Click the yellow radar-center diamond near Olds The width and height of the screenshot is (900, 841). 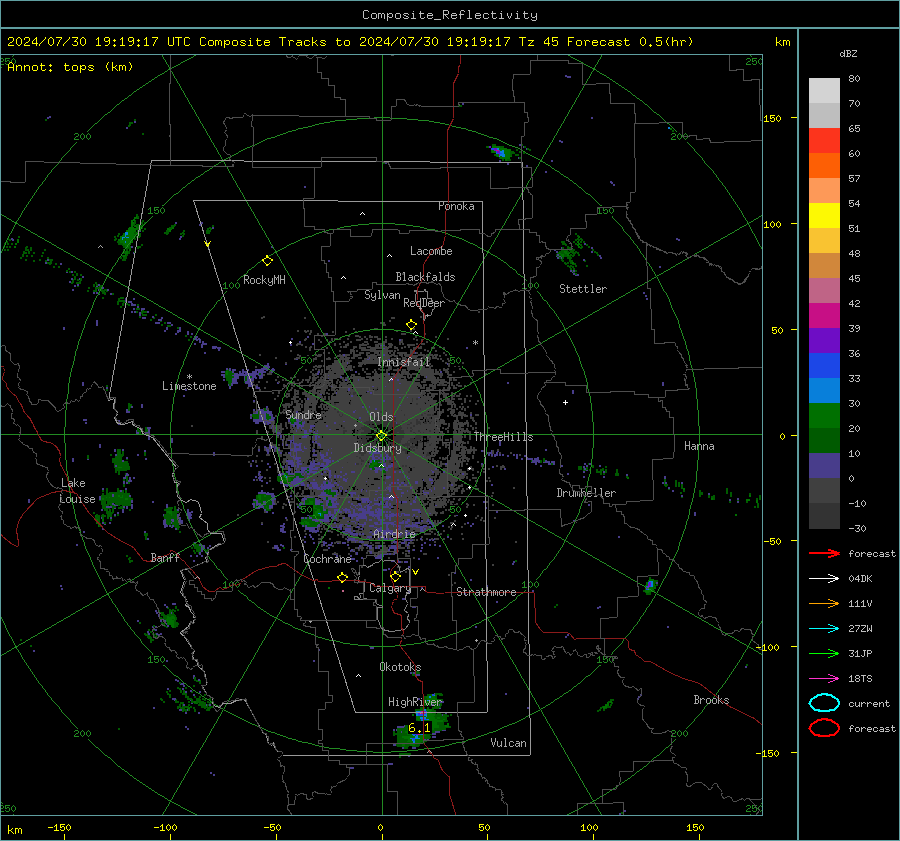[x=381, y=436]
